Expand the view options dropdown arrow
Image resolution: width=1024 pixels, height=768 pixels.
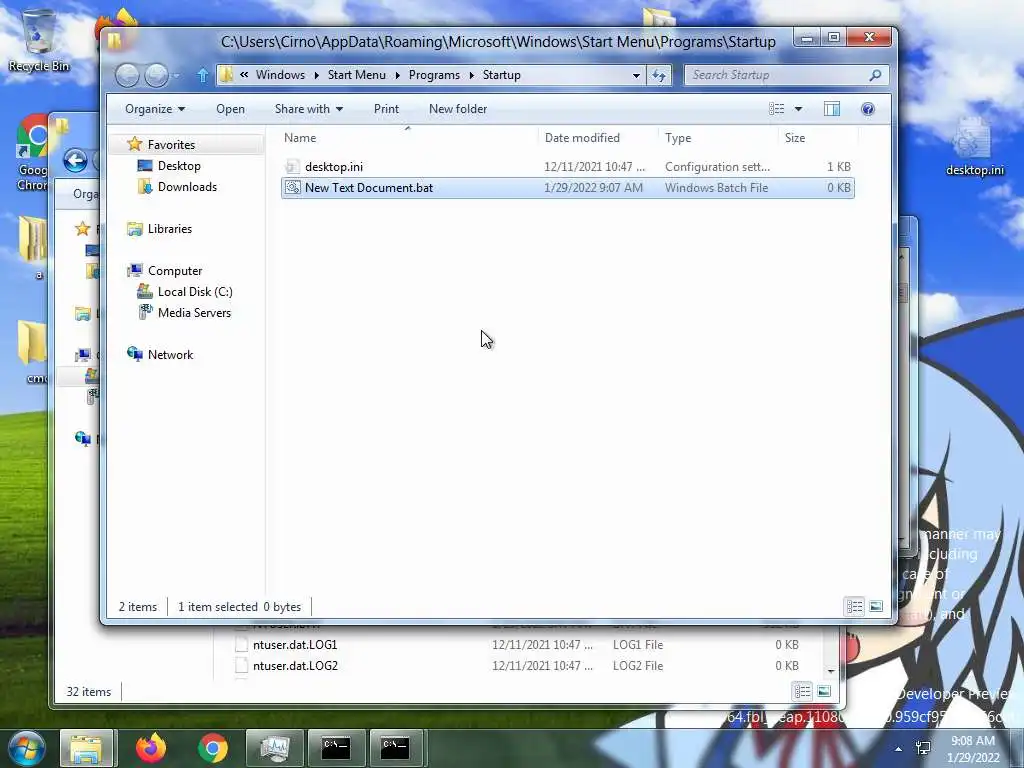click(798, 109)
